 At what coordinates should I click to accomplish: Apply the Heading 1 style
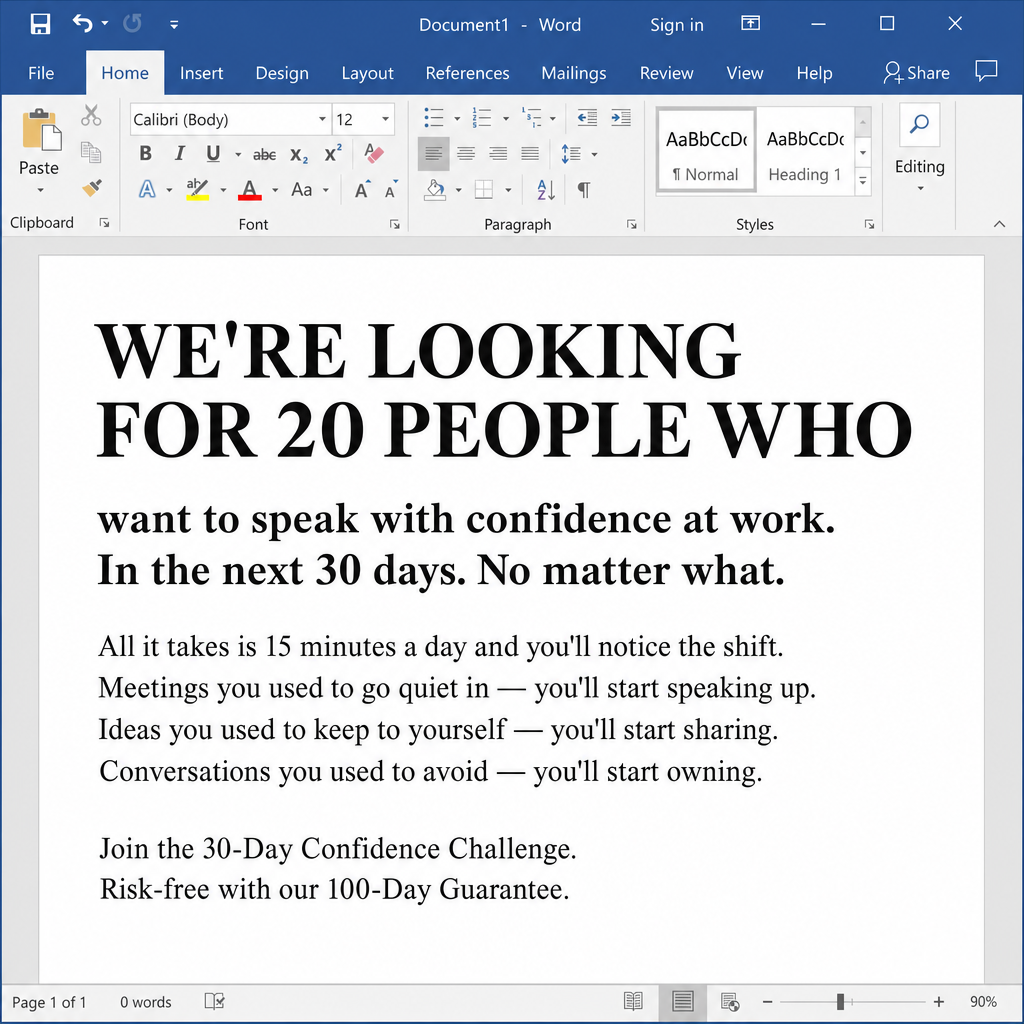(805, 151)
